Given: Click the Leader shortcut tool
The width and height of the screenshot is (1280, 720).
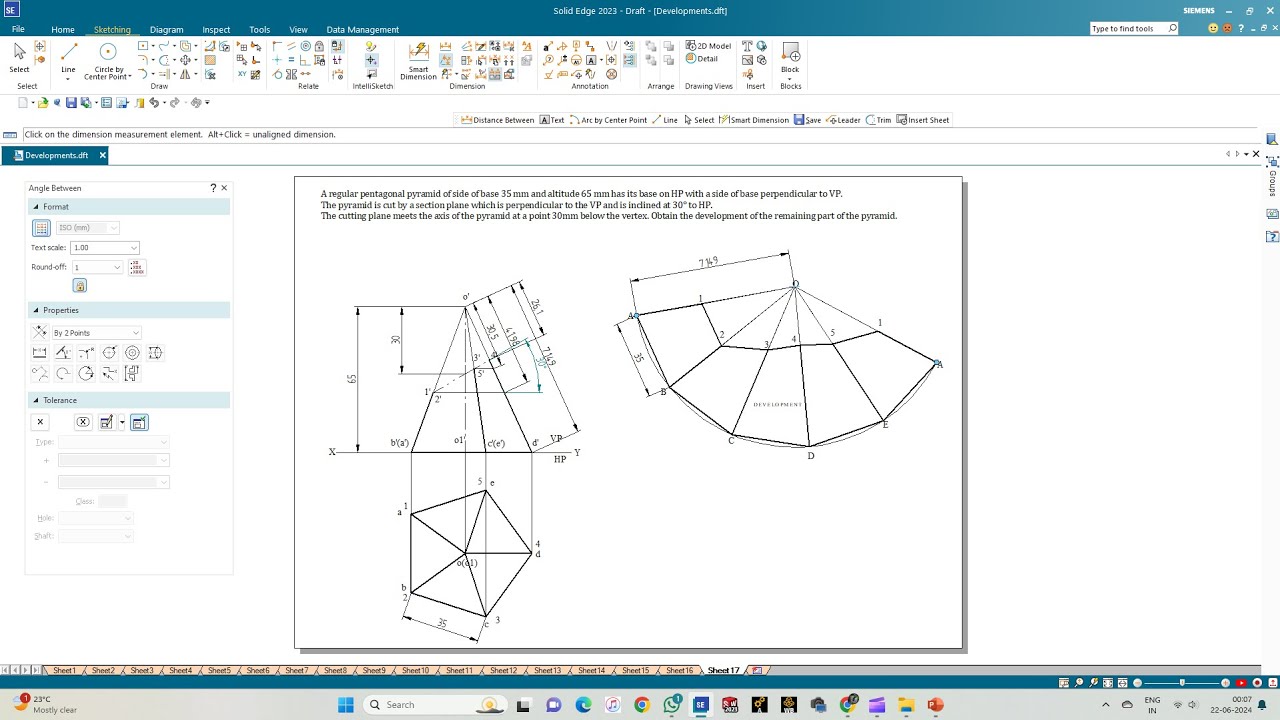Looking at the screenshot, I should [843, 120].
